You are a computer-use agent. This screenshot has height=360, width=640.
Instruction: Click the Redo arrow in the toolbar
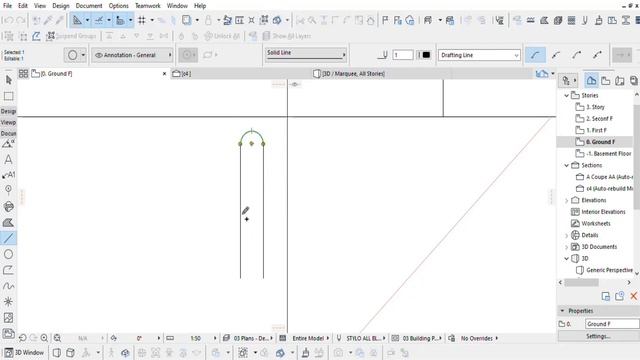coord(21,20)
